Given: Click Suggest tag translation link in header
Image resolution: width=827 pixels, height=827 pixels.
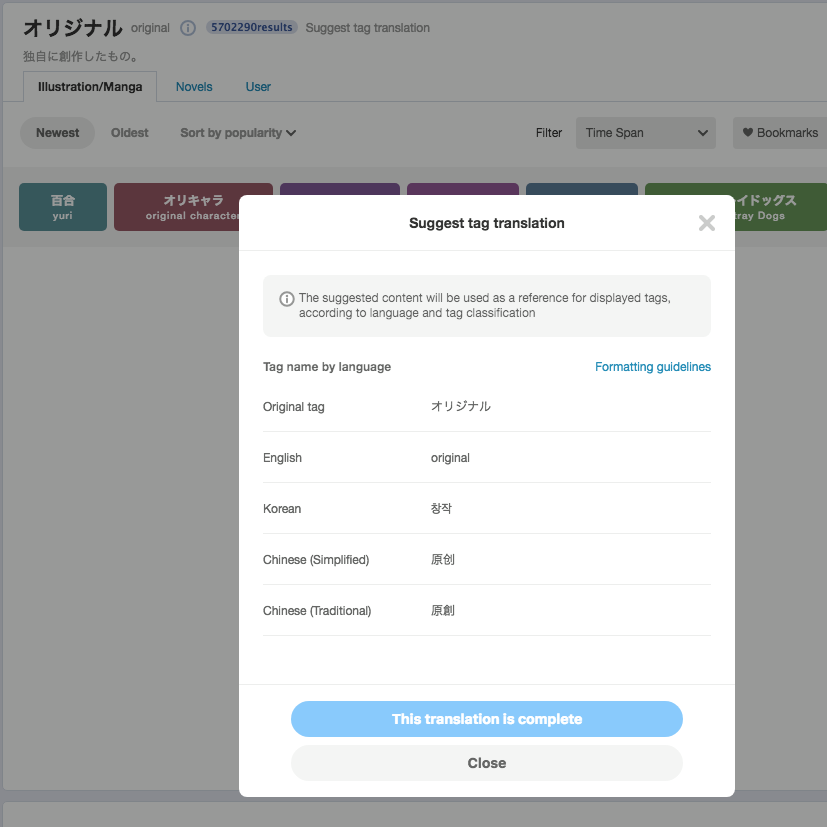Looking at the screenshot, I should pyautogui.click(x=368, y=28).
